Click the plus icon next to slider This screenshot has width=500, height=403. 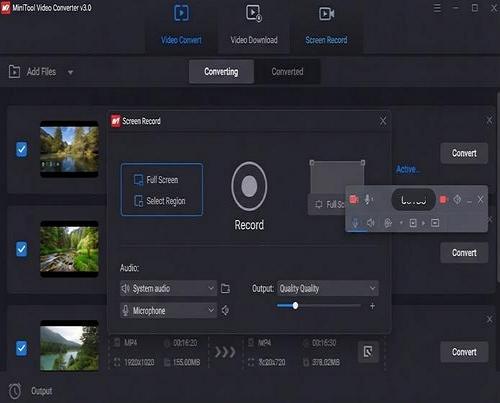(372, 306)
